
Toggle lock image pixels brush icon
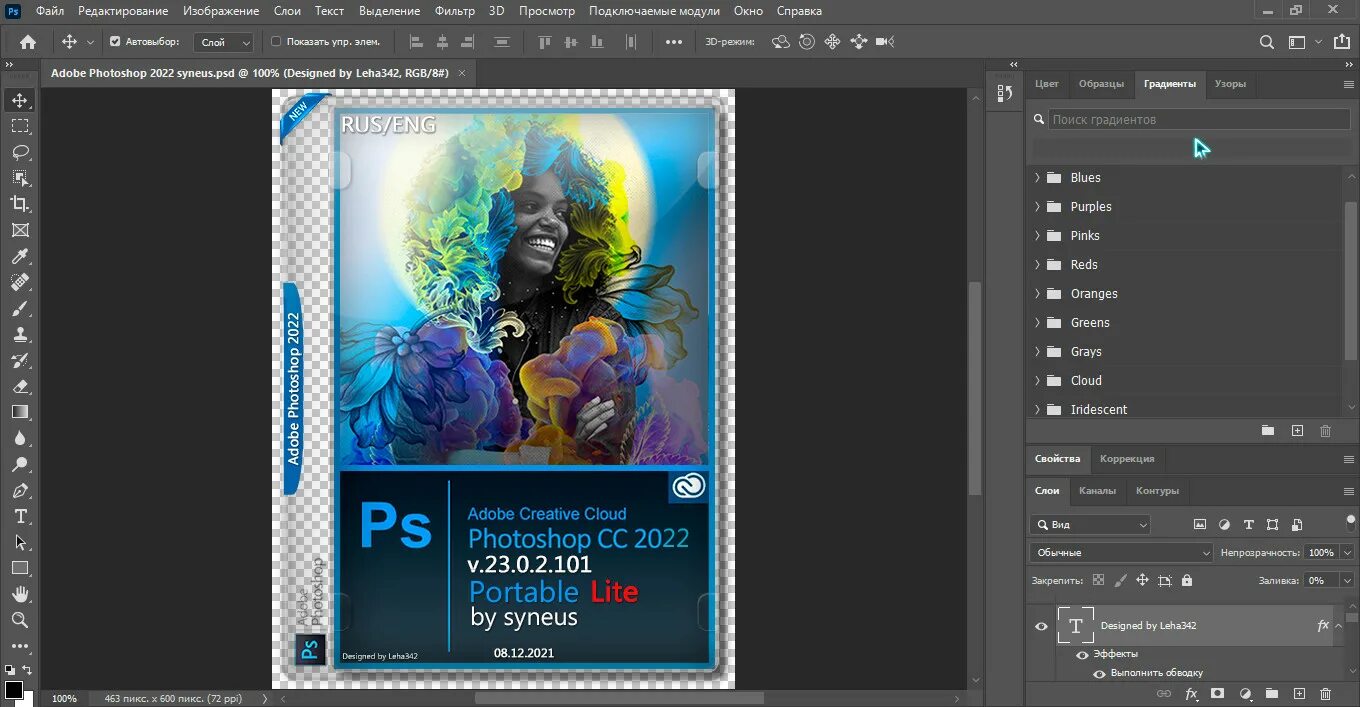[x=1121, y=580]
